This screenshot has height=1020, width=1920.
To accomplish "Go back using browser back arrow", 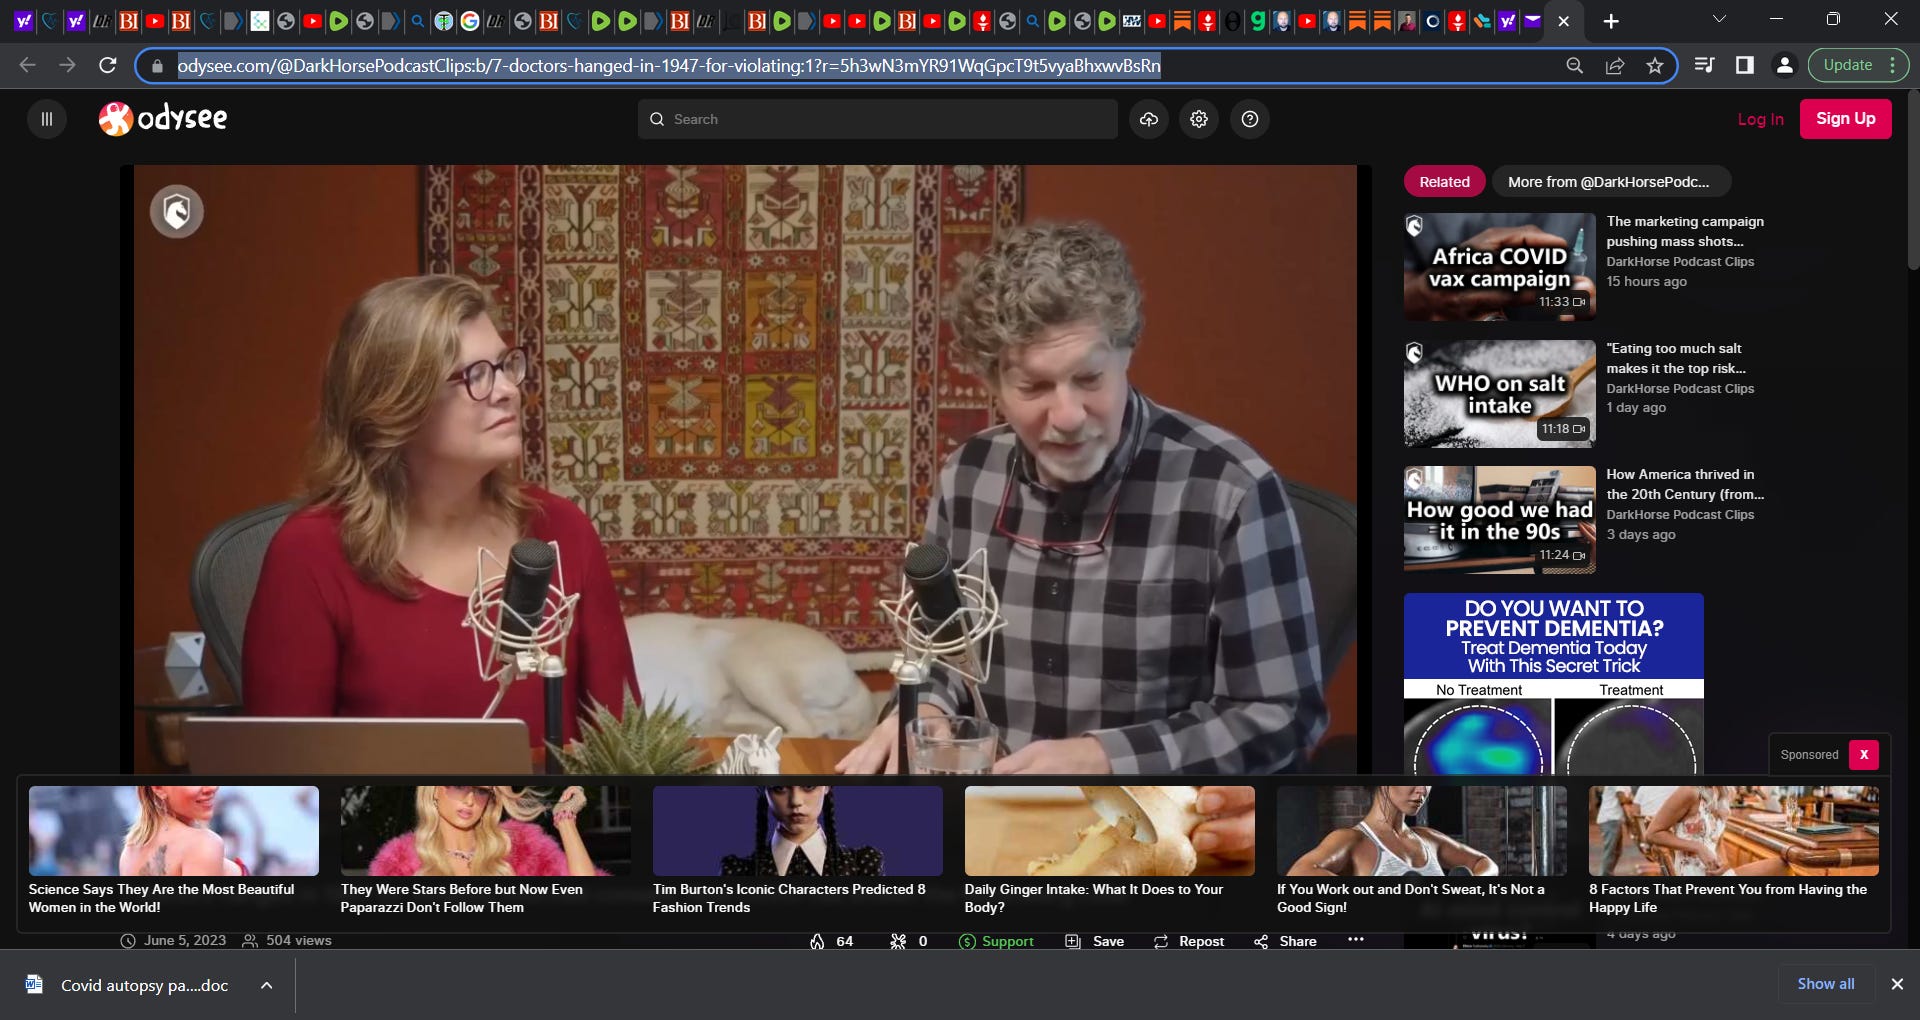I will pos(28,65).
